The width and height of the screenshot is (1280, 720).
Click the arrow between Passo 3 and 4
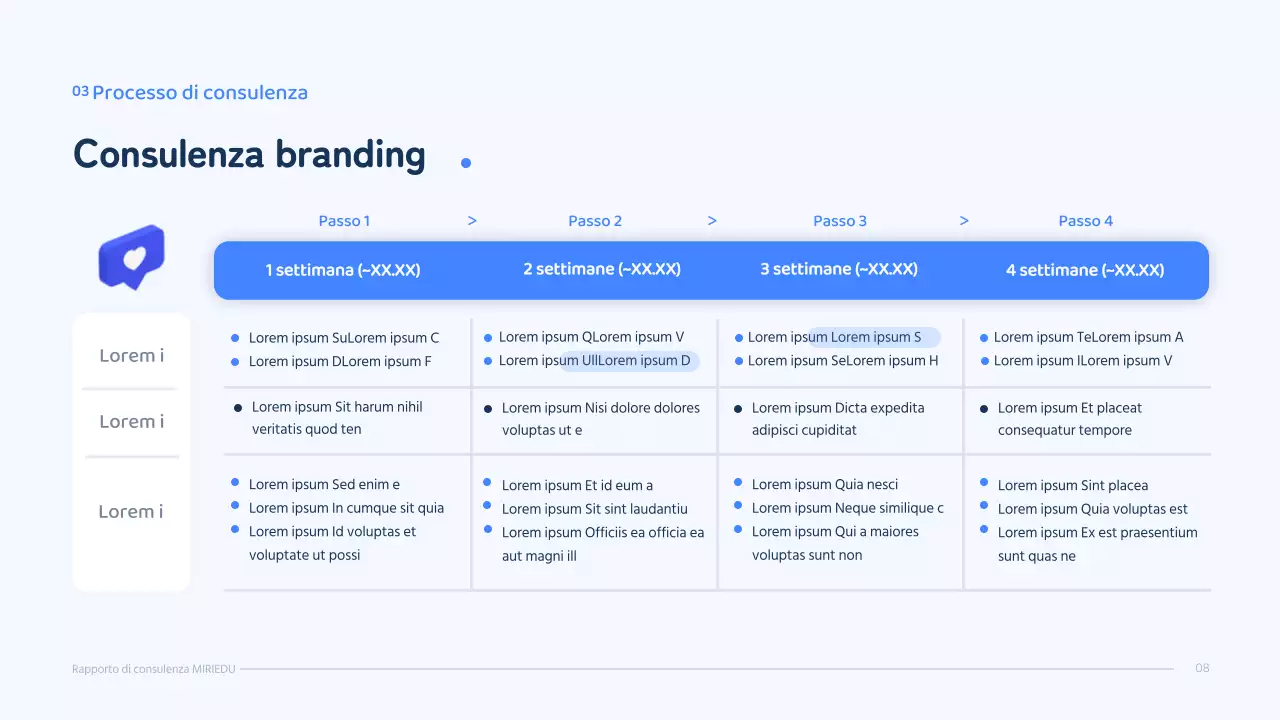point(964,221)
